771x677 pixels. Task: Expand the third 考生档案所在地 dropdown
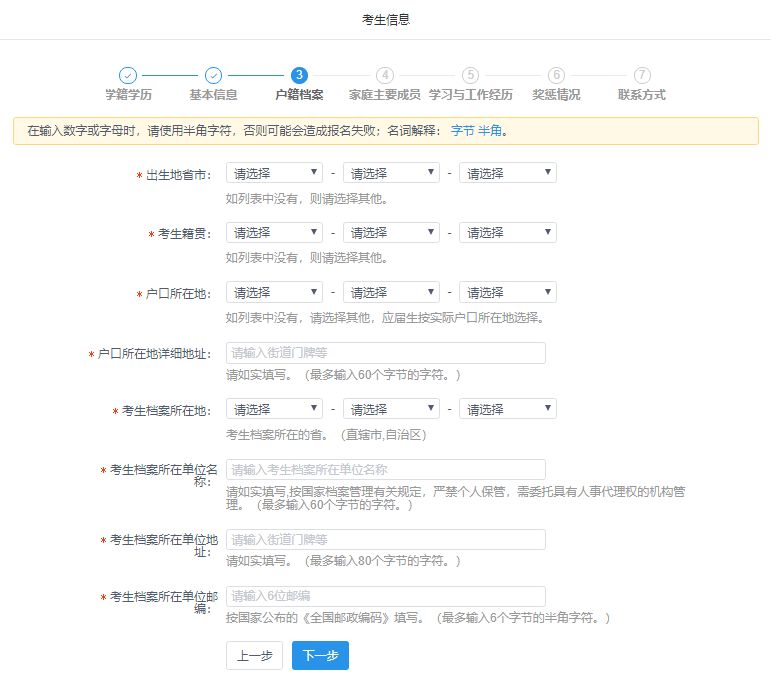point(507,409)
